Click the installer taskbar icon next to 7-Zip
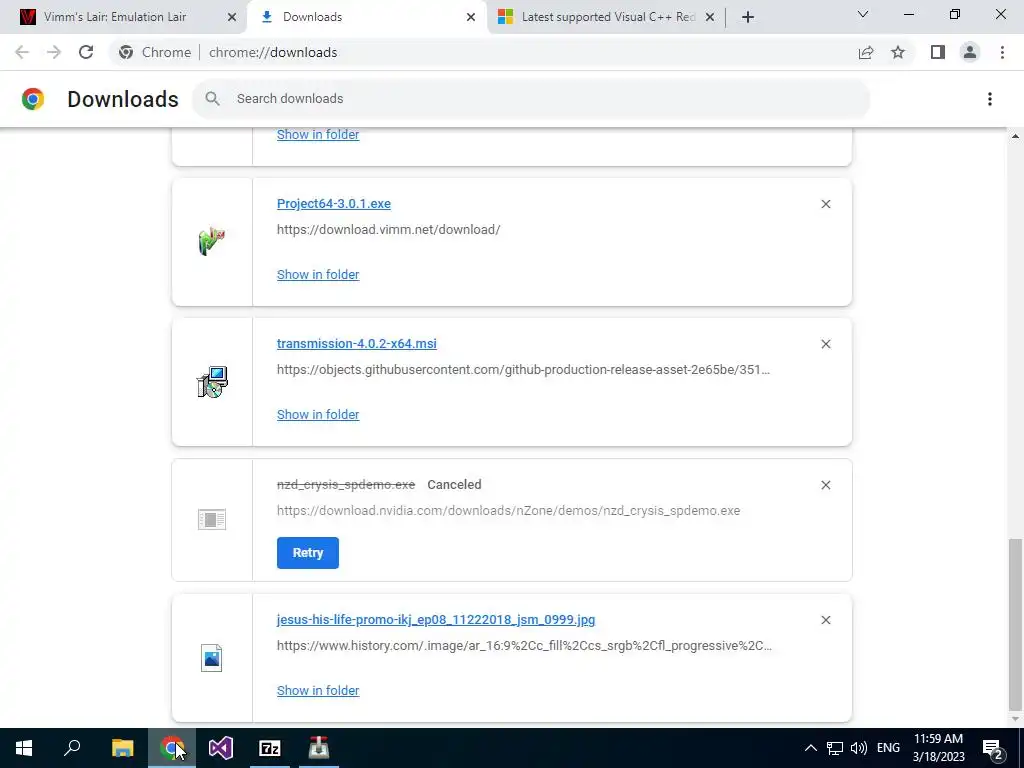This screenshot has height=768, width=1024. 319,748
